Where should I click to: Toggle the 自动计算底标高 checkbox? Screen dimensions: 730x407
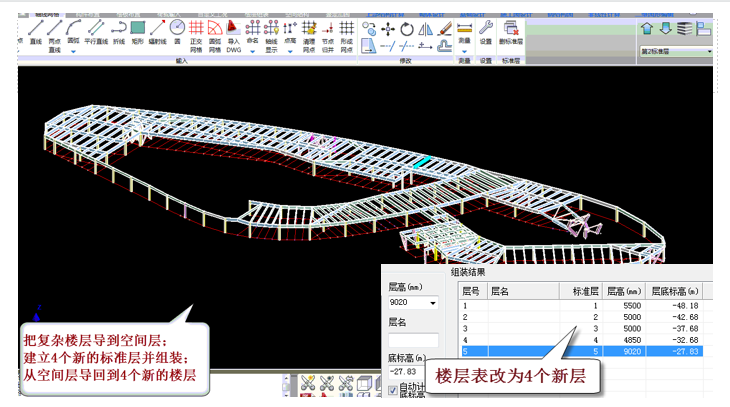393,390
